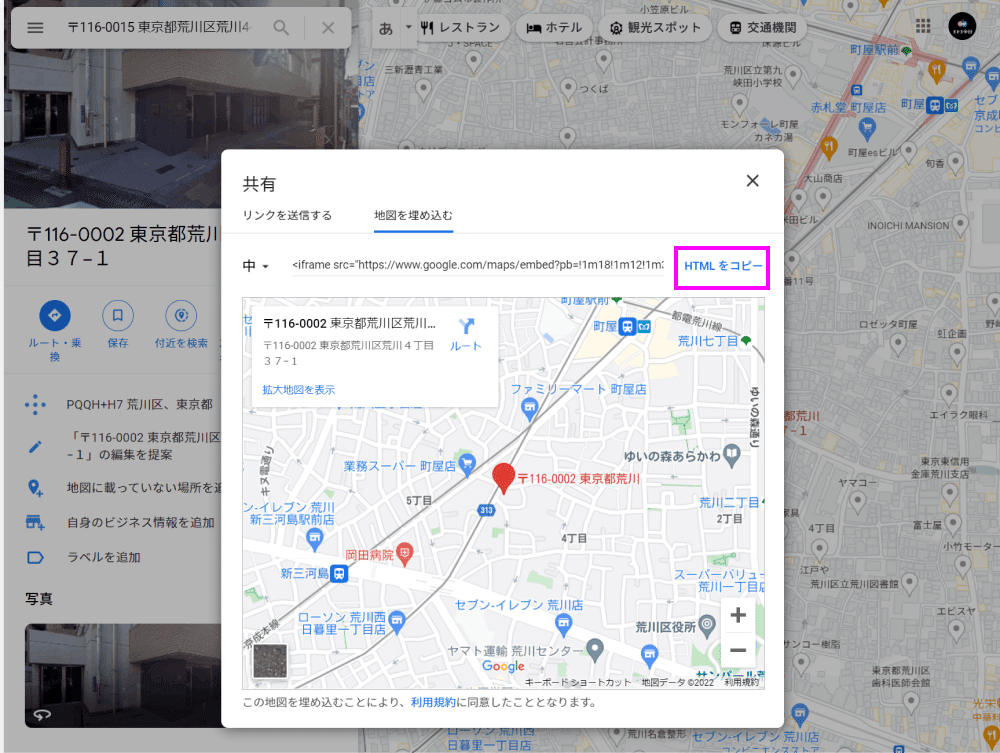Open the hamburger menu in search bar

tap(35, 28)
